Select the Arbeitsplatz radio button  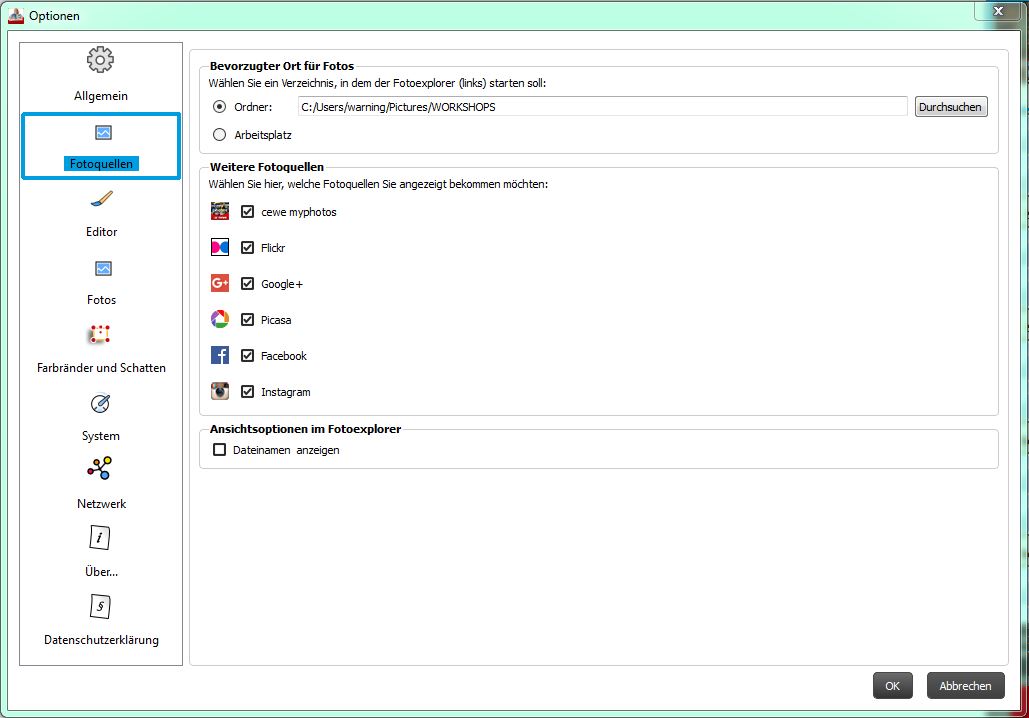(x=220, y=134)
